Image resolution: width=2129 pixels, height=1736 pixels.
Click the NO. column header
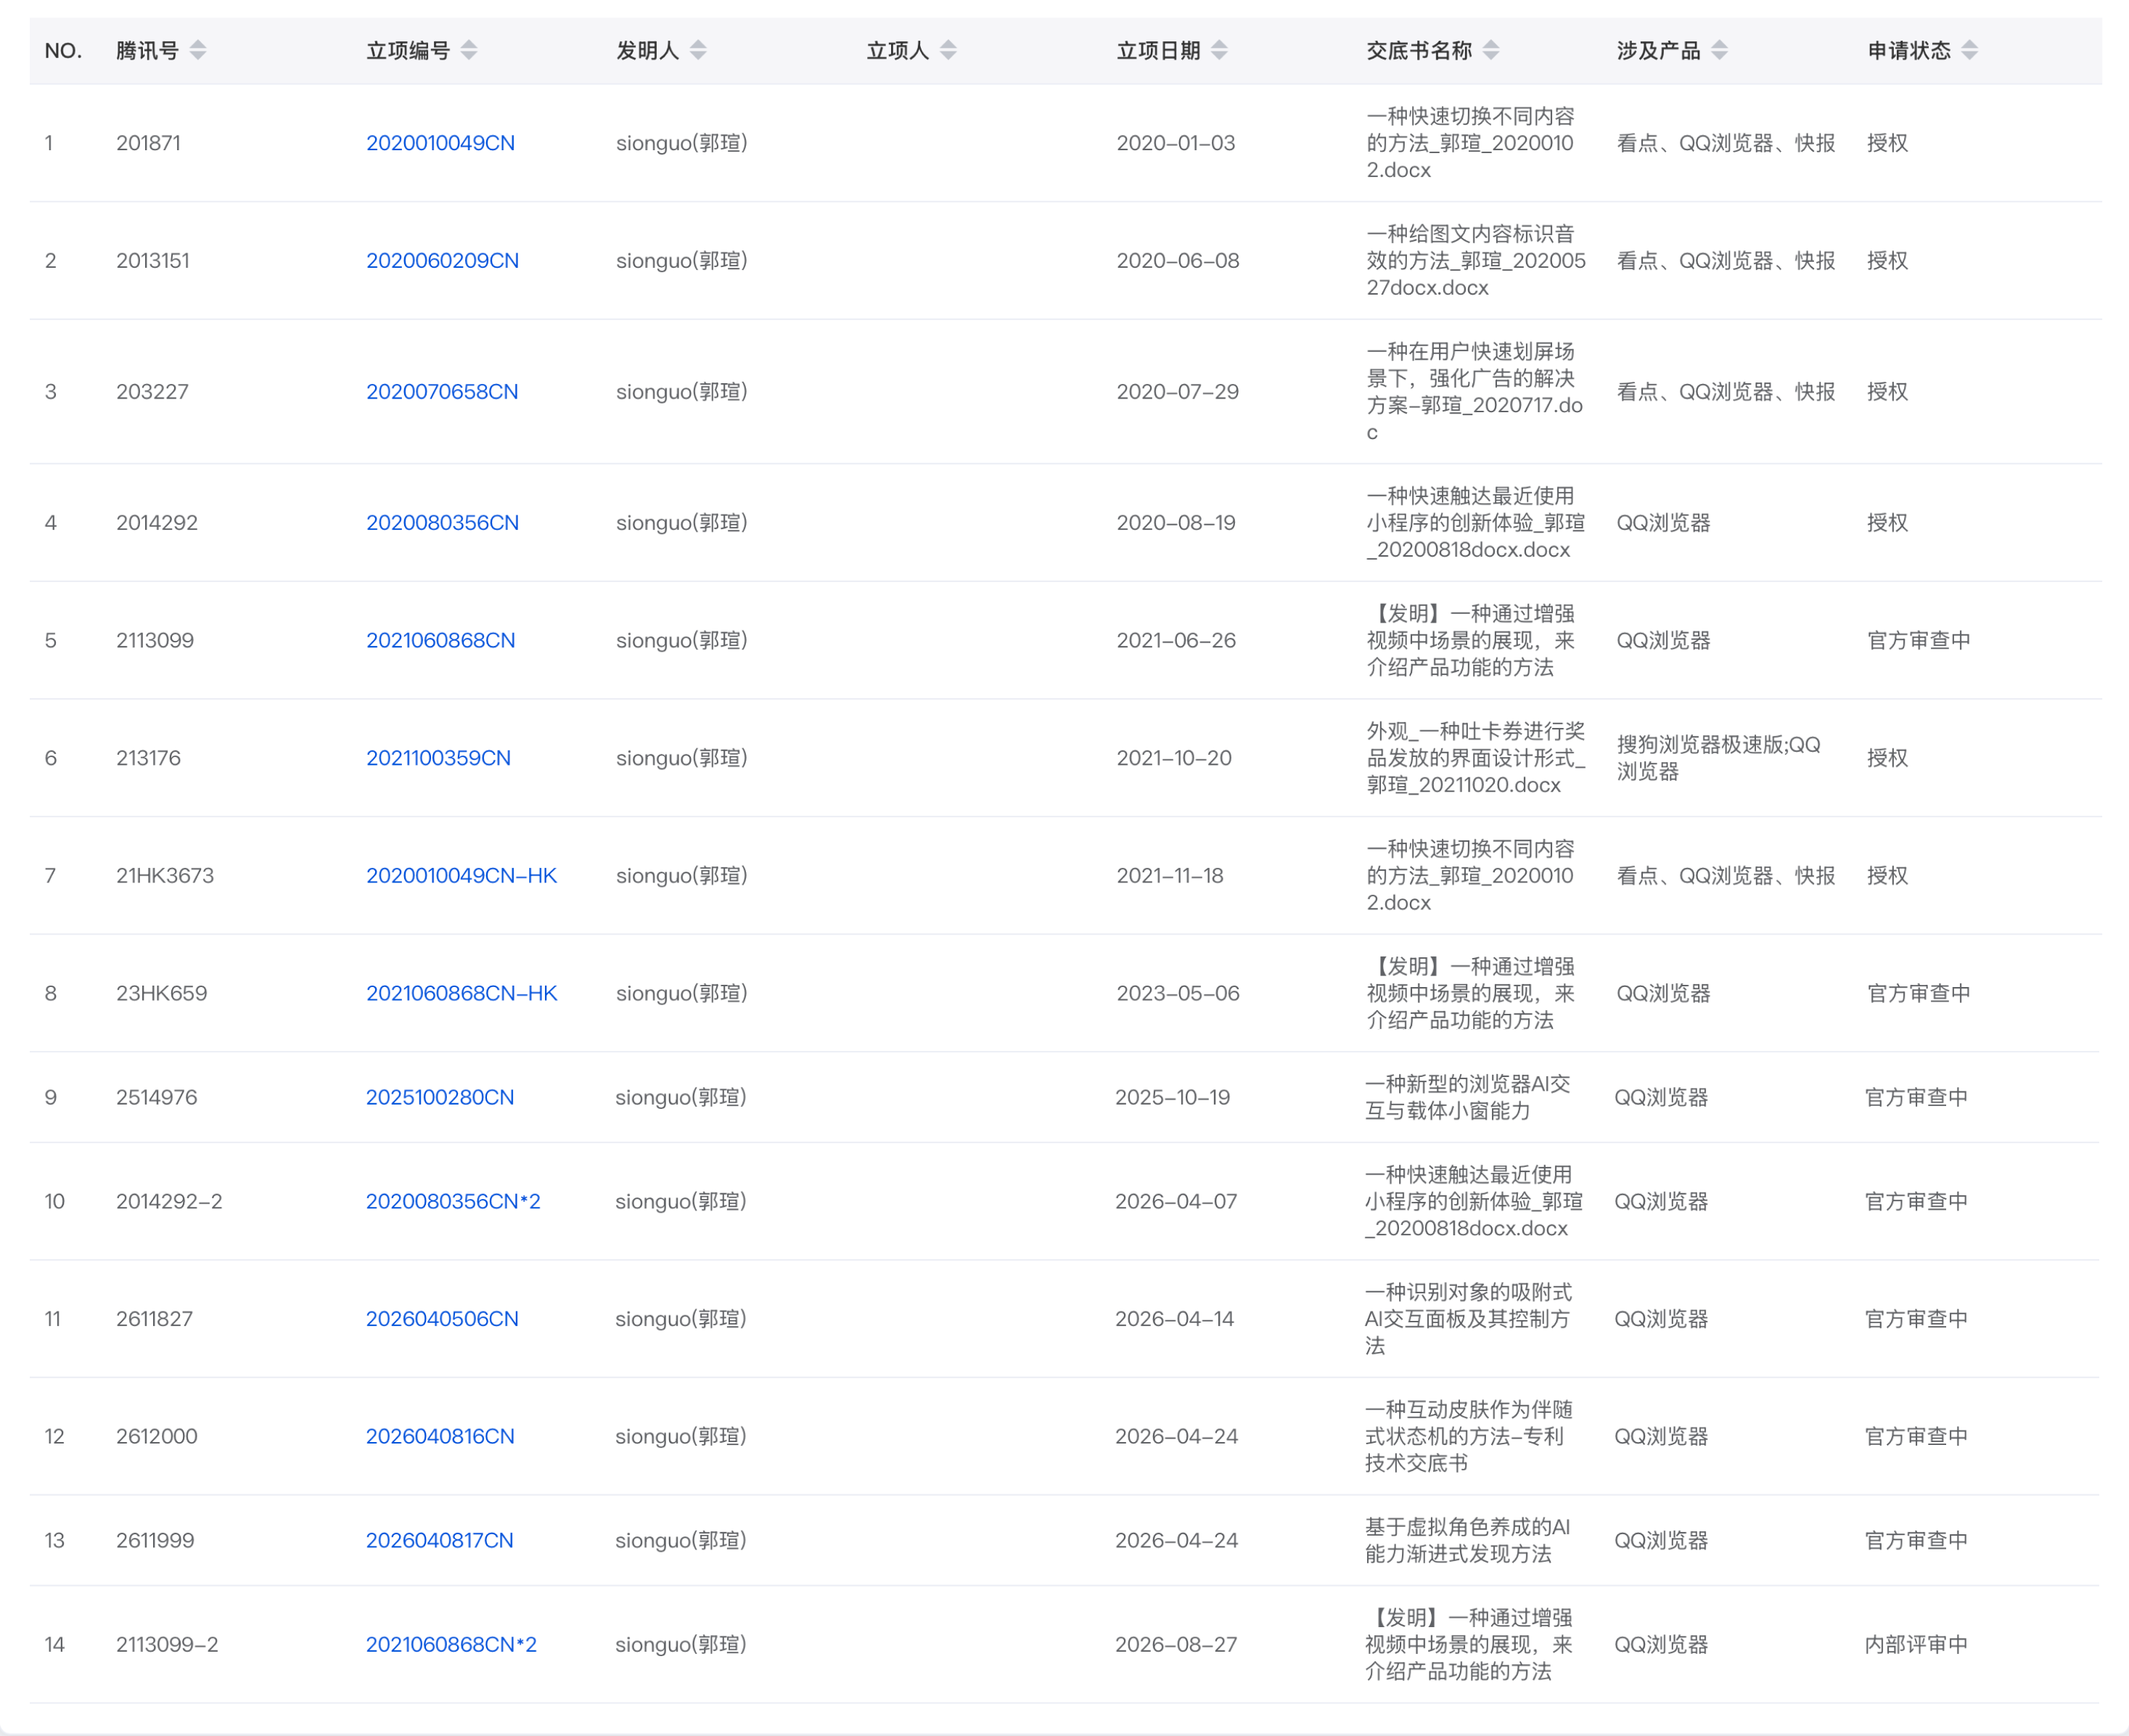tap(63, 50)
